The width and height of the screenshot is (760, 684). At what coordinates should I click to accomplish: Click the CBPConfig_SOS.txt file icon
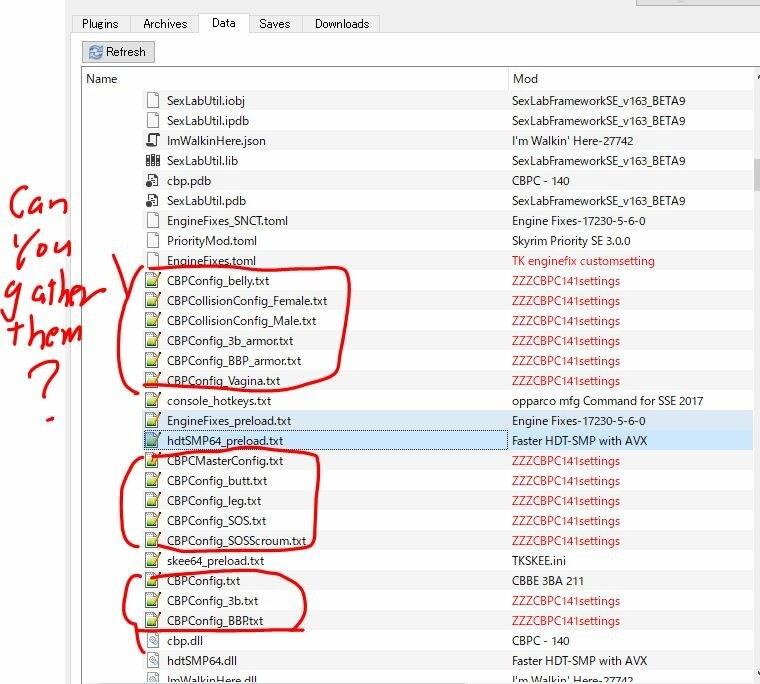click(153, 520)
